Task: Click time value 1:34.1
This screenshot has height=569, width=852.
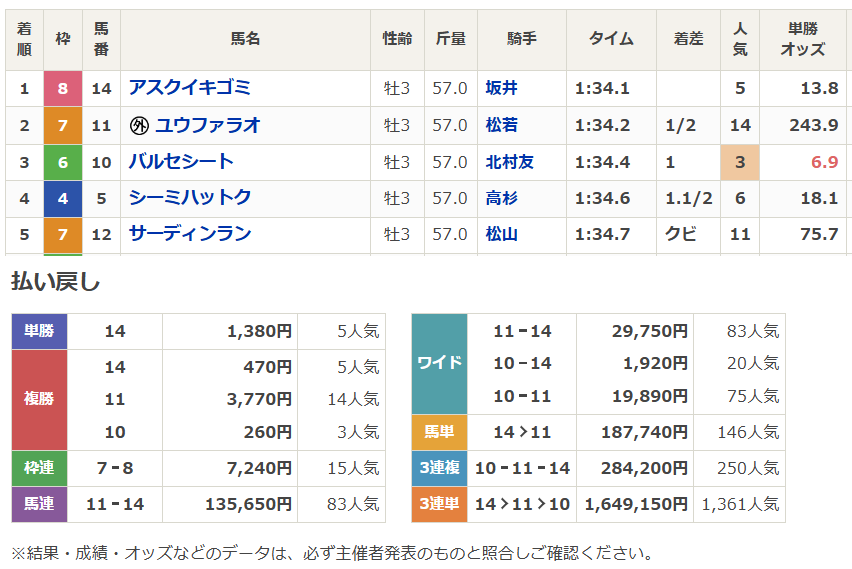Action: (x=602, y=88)
